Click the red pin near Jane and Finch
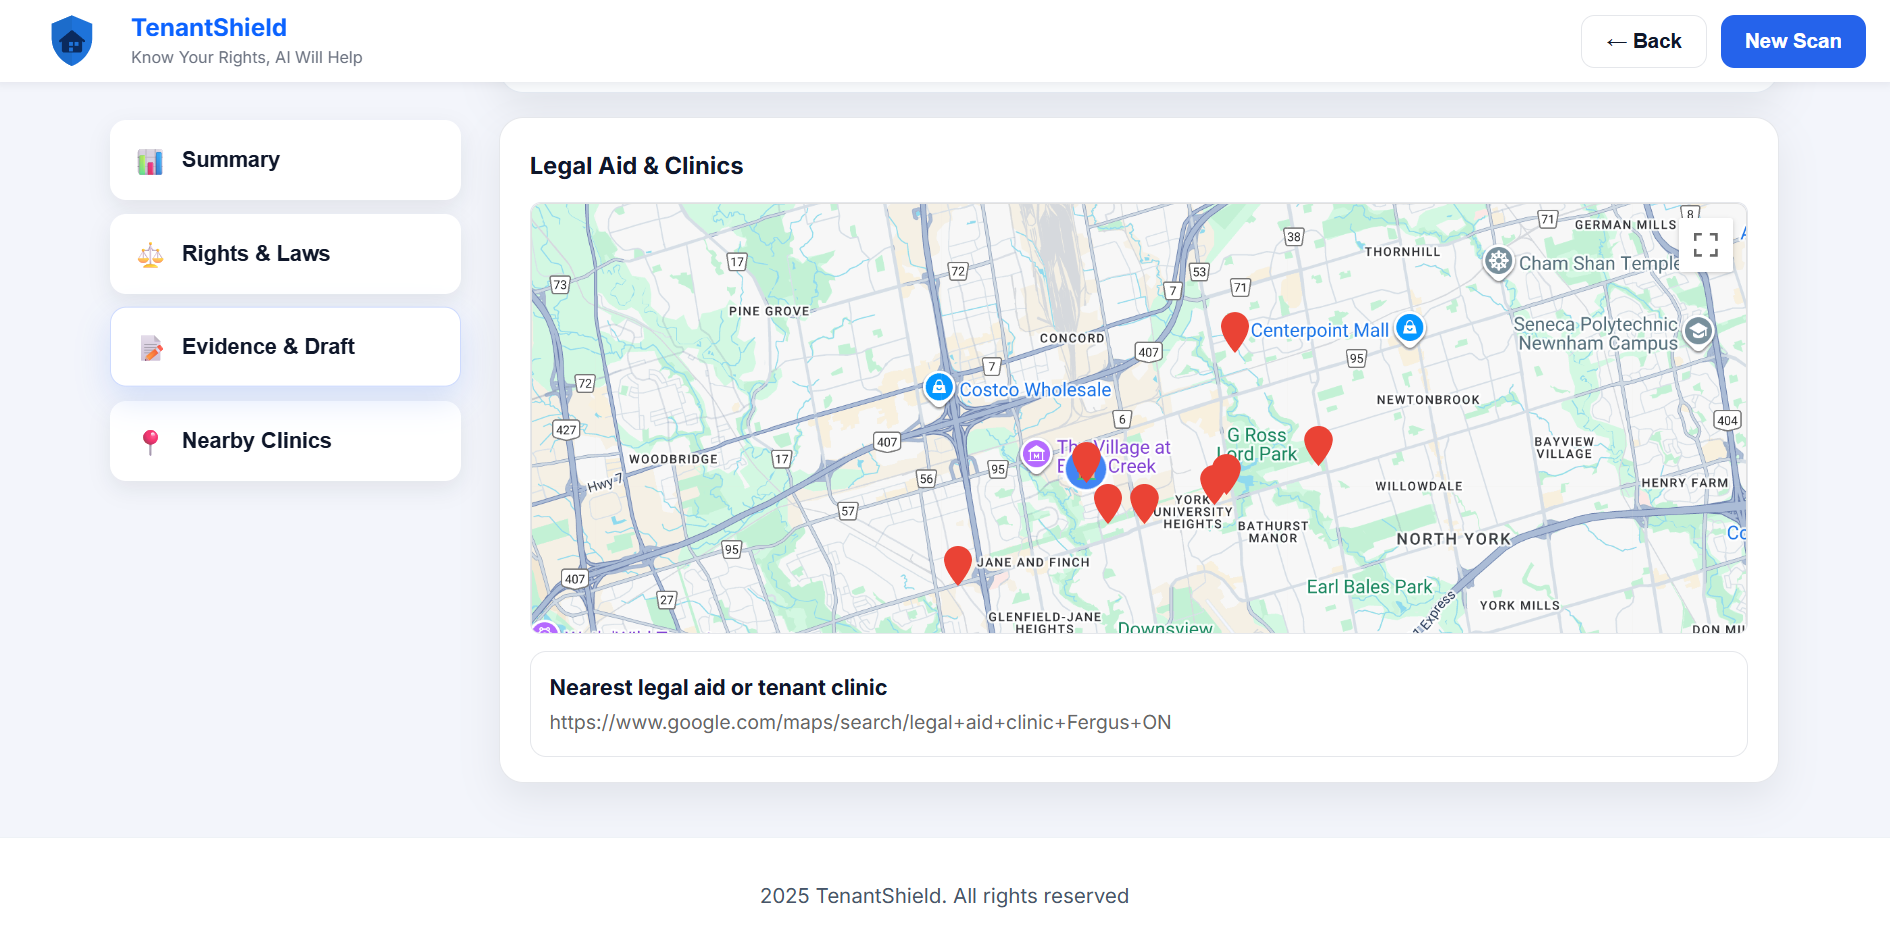The height and width of the screenshot is (937, 1890). 958,564
